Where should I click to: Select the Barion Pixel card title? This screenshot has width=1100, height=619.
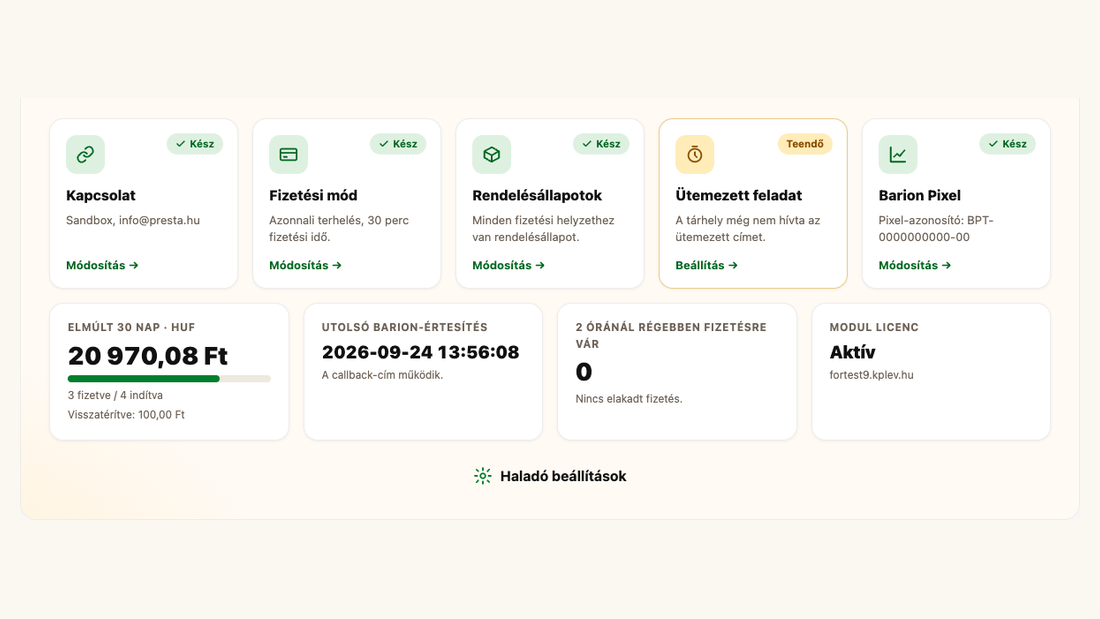920,195
